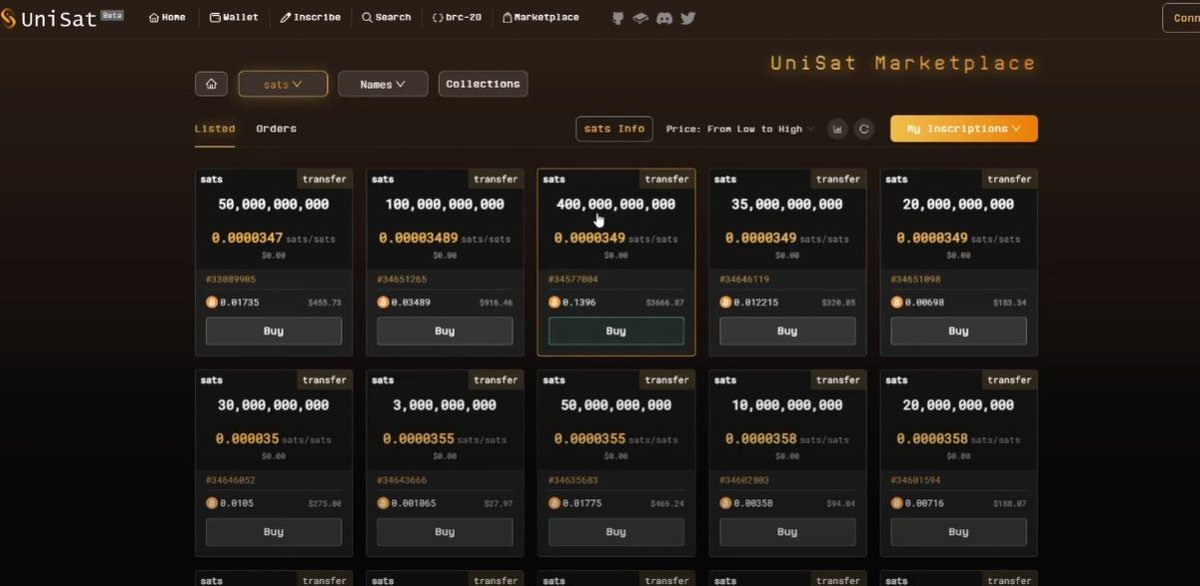This screenshot has height=586, width=1200.
Task: Buy the 400,000,000,000 sats listing
Action: (616, 331)
